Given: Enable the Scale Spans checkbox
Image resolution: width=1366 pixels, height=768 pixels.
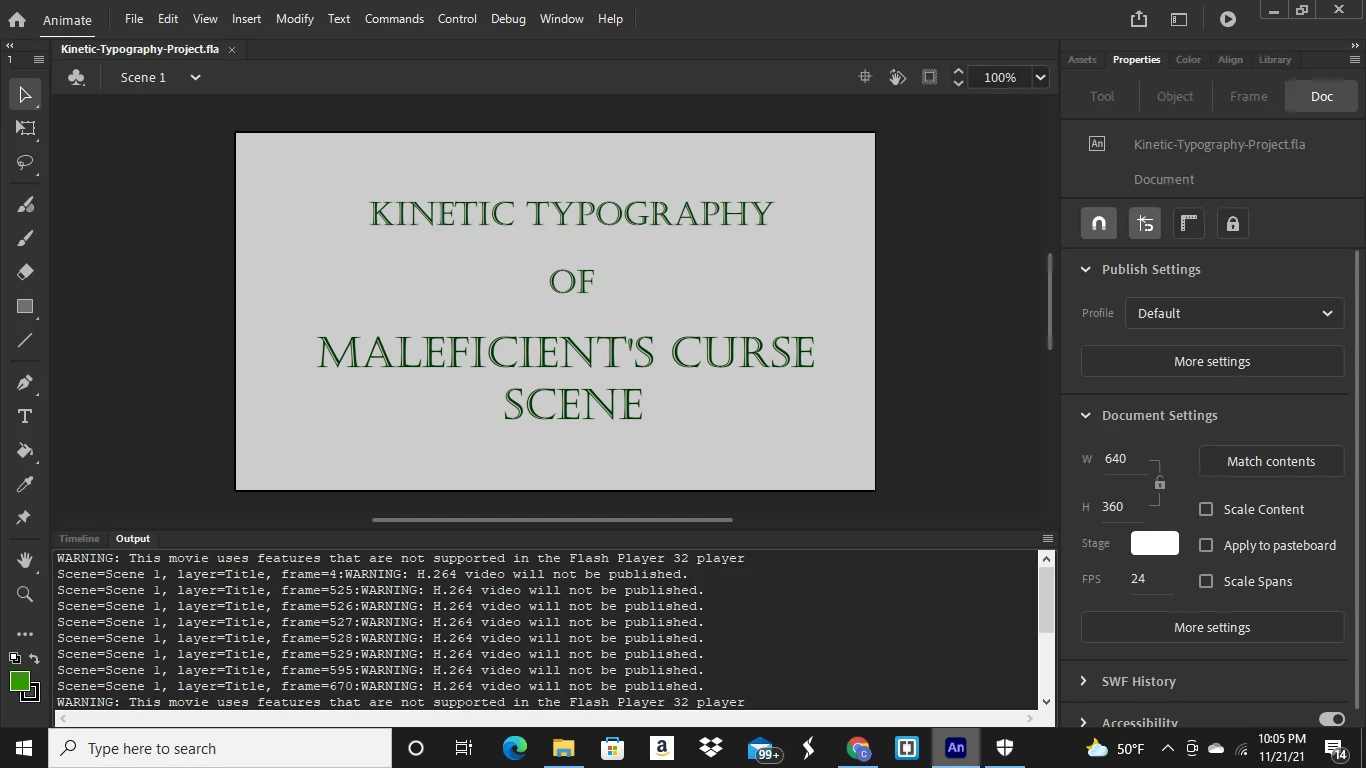Looking at the screenshot, I should coord(1206,581).
